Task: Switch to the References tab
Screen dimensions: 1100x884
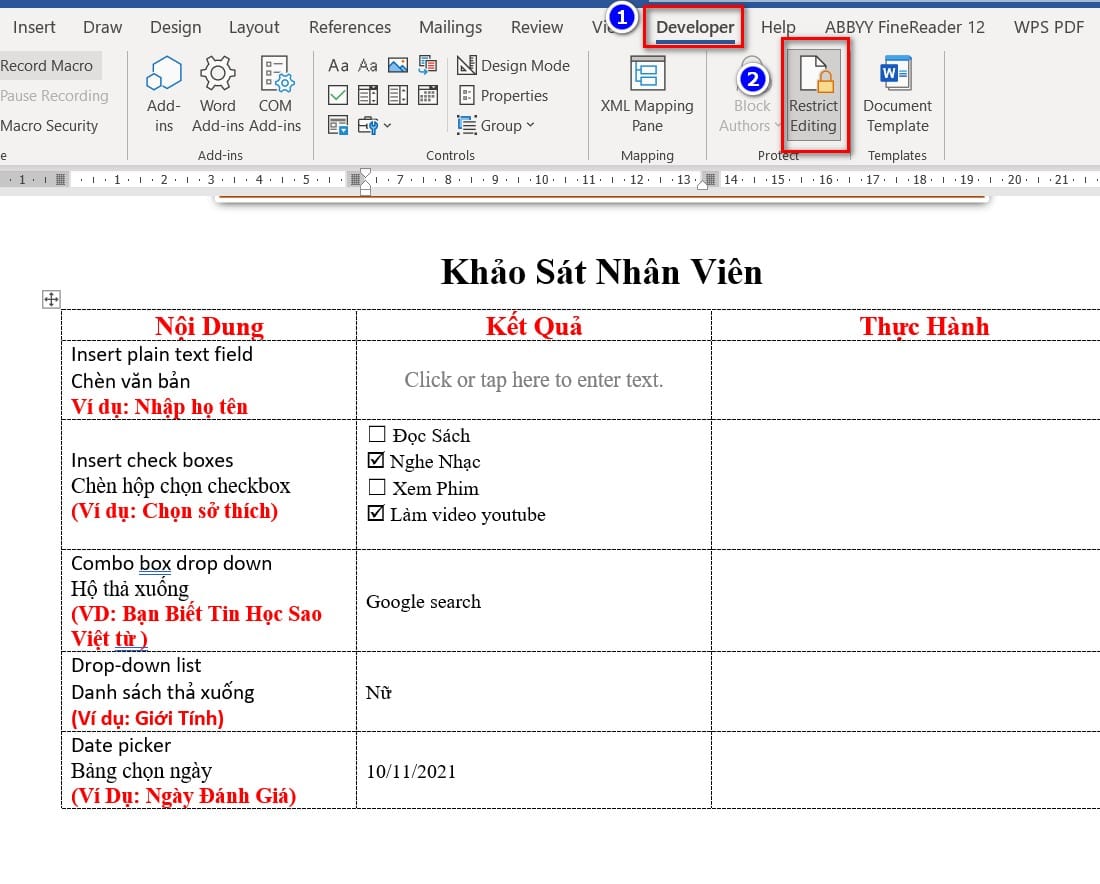Action: point(350,27)
